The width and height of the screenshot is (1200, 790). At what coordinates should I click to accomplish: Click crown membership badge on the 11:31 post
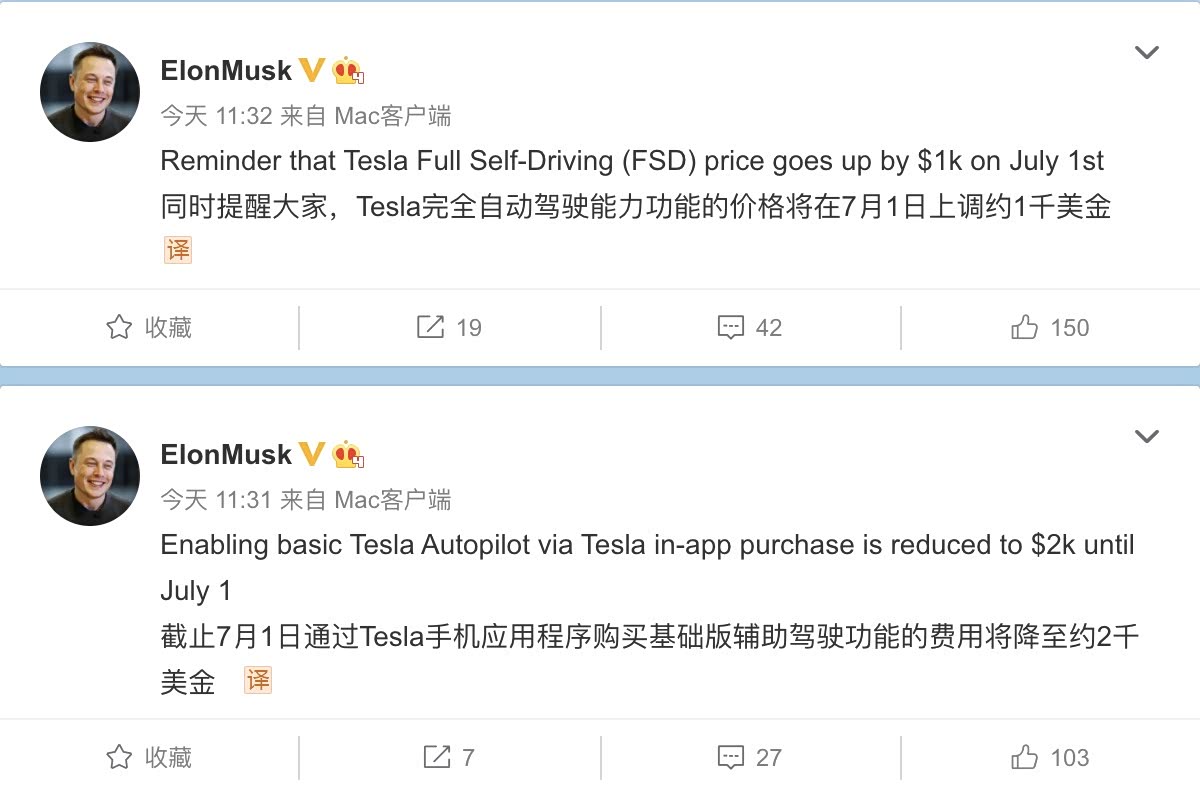348,455
